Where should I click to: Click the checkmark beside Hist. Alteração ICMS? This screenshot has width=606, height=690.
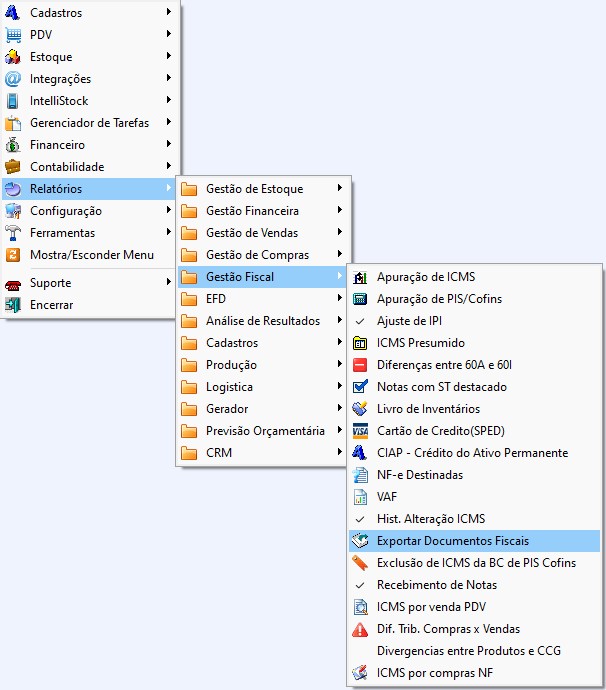click(361, 519)
